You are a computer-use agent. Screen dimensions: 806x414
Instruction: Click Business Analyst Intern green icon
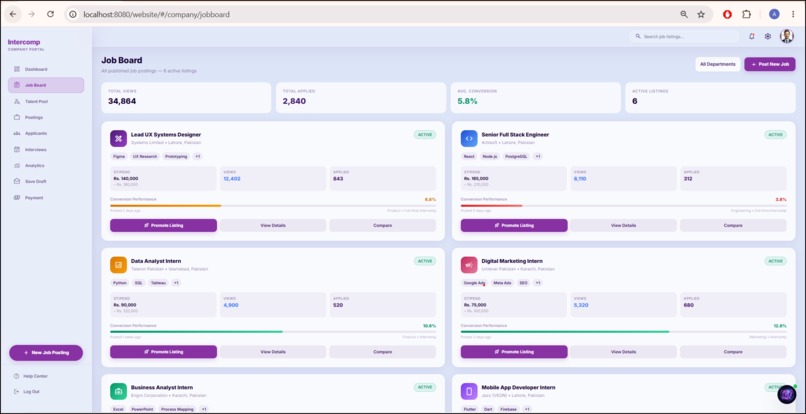[x=118, y=391]
